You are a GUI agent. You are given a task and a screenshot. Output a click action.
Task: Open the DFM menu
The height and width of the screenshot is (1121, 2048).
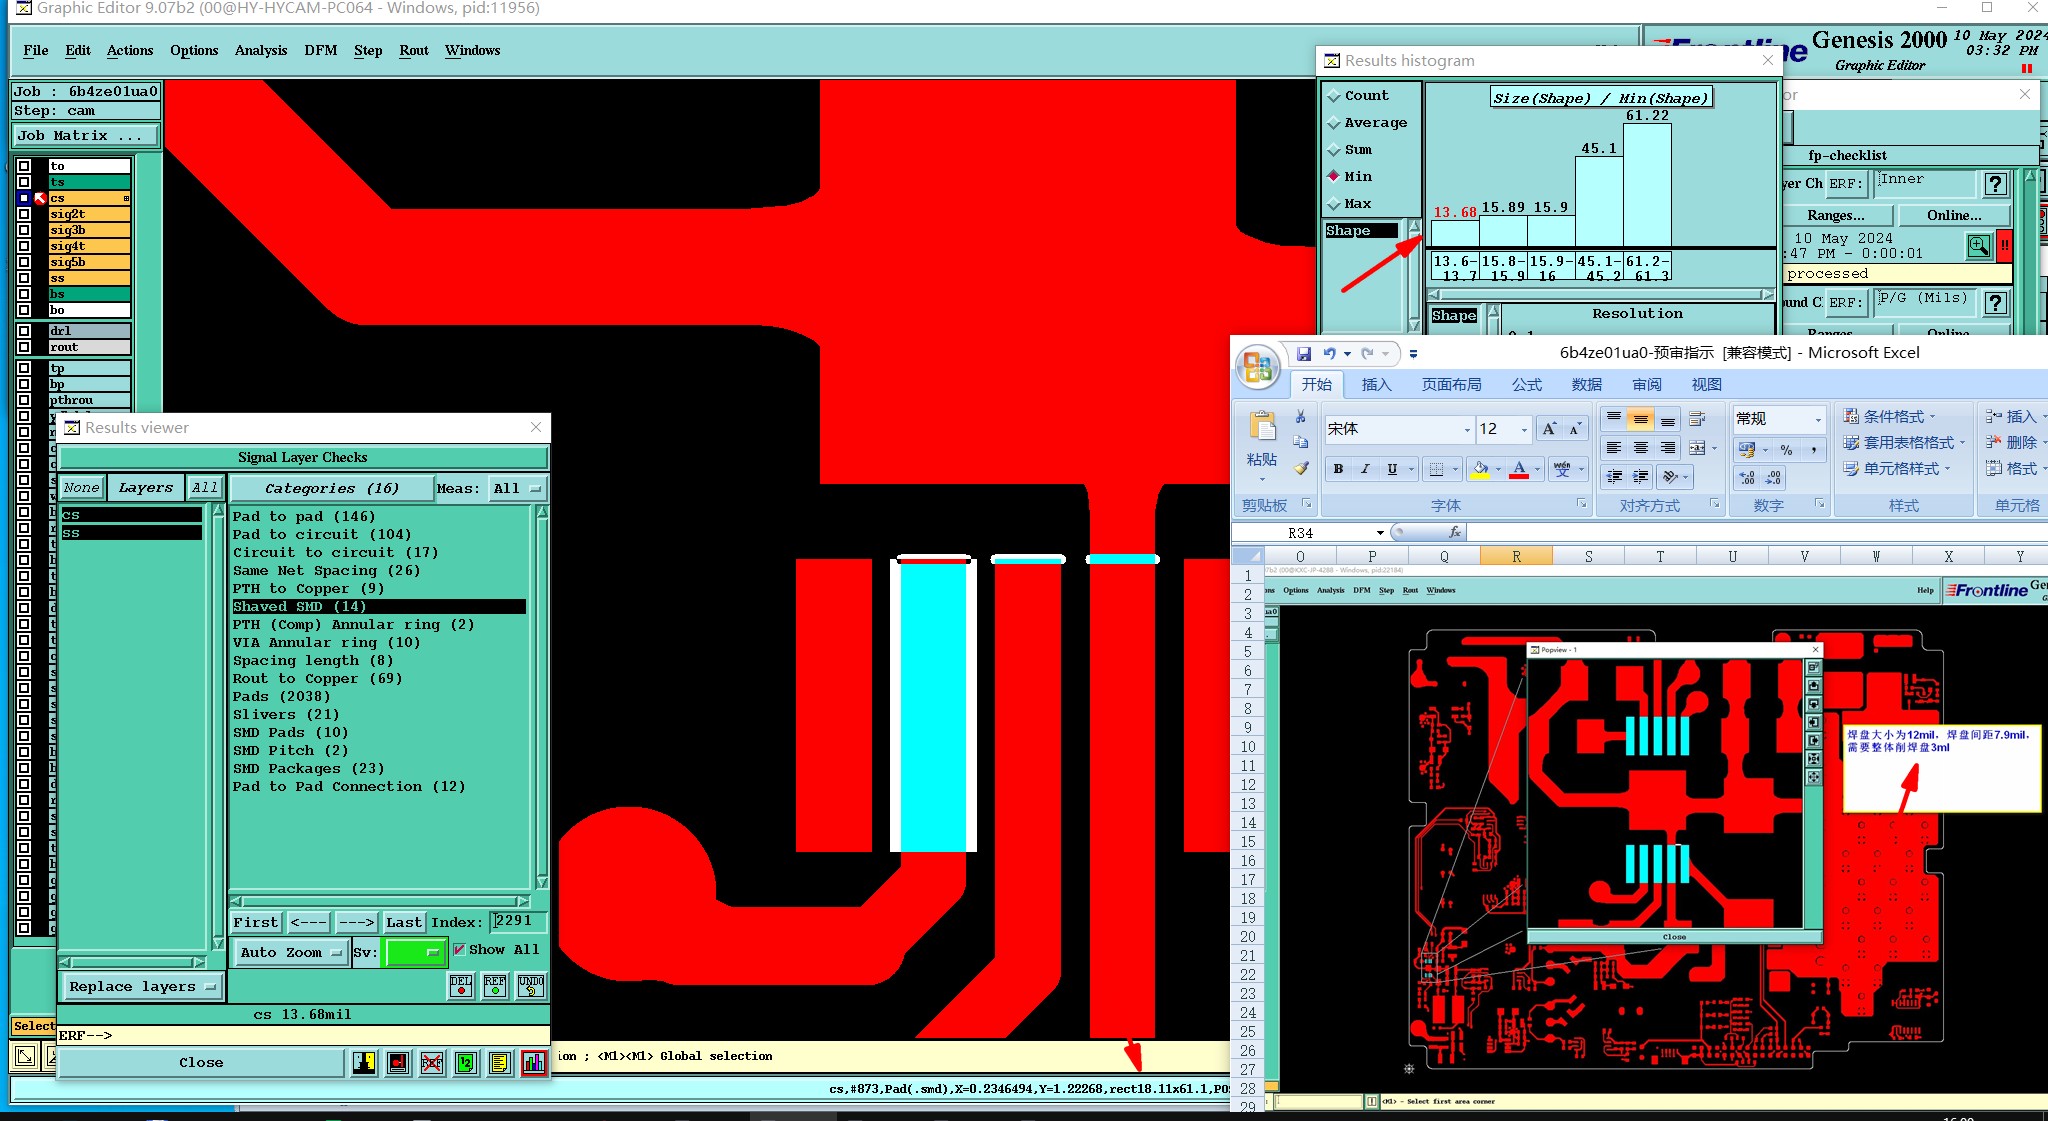(x=320, y=51)
